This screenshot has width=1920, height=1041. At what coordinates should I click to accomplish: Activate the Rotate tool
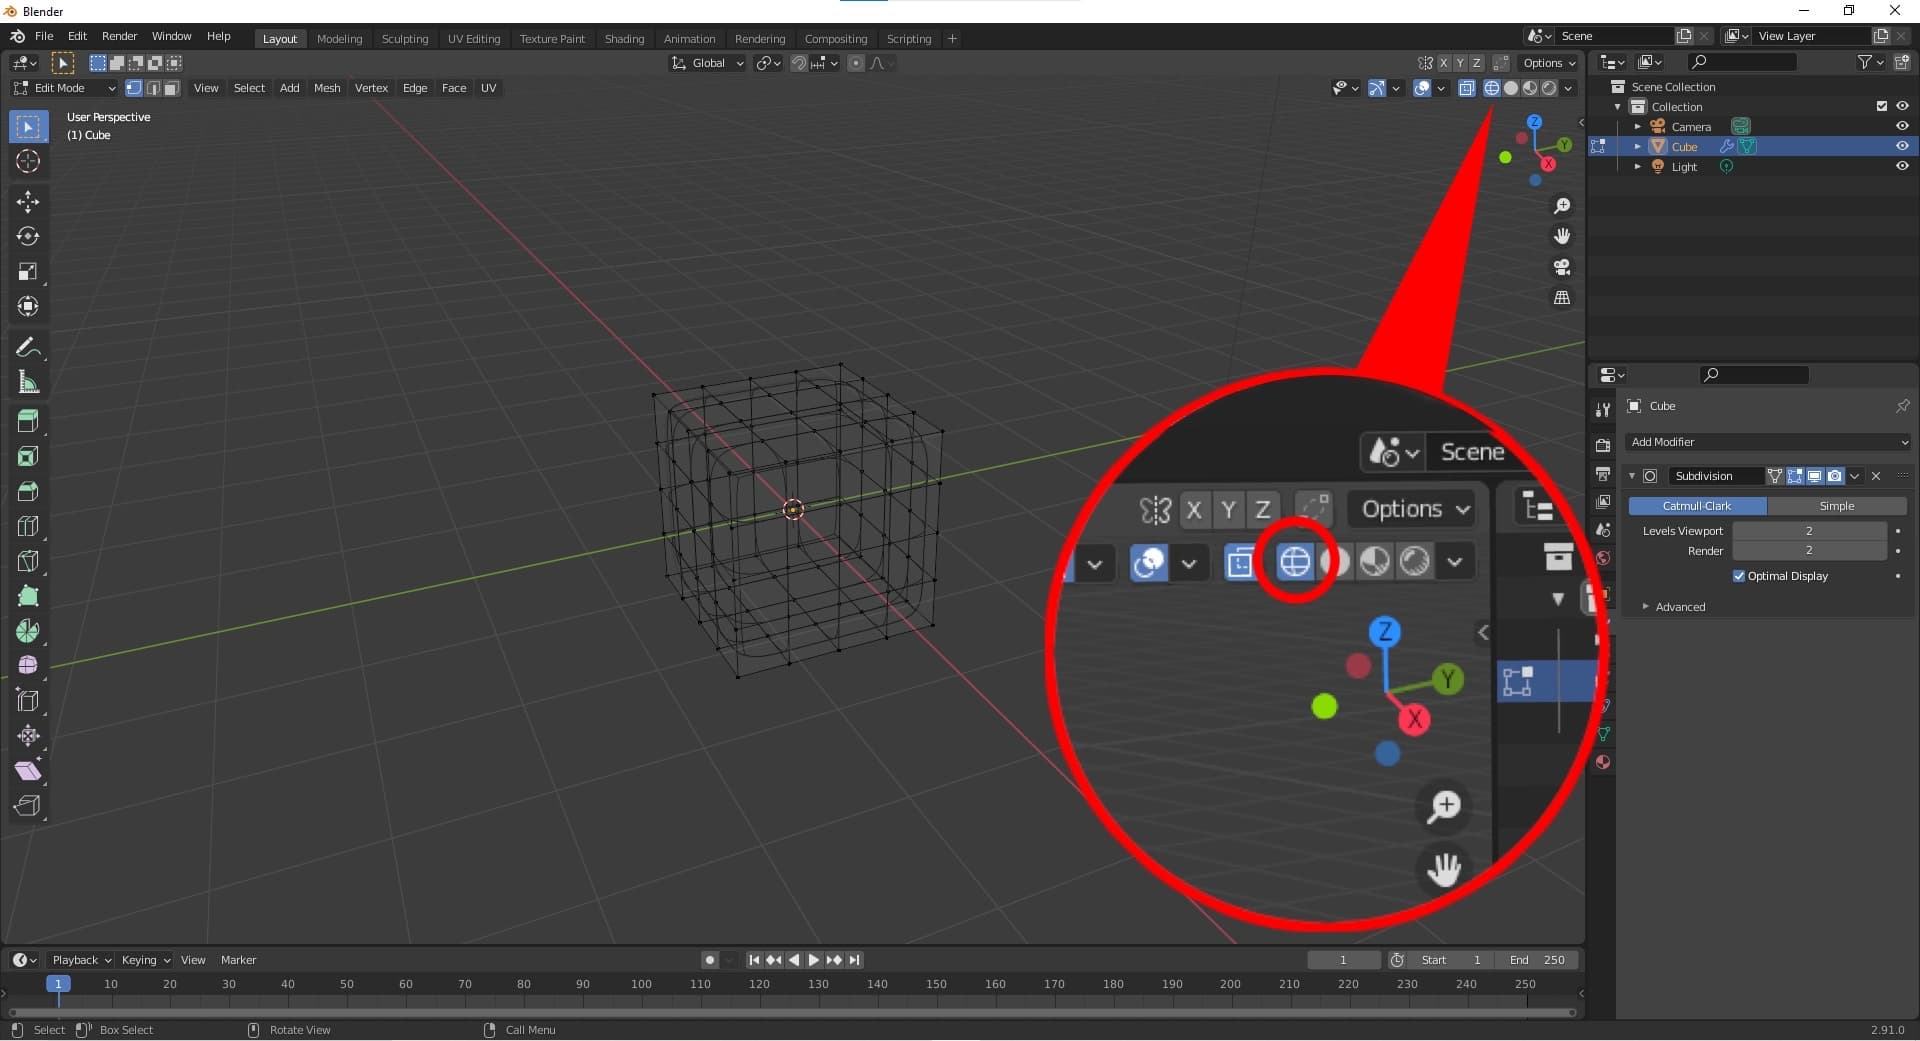tap(27, 236)
